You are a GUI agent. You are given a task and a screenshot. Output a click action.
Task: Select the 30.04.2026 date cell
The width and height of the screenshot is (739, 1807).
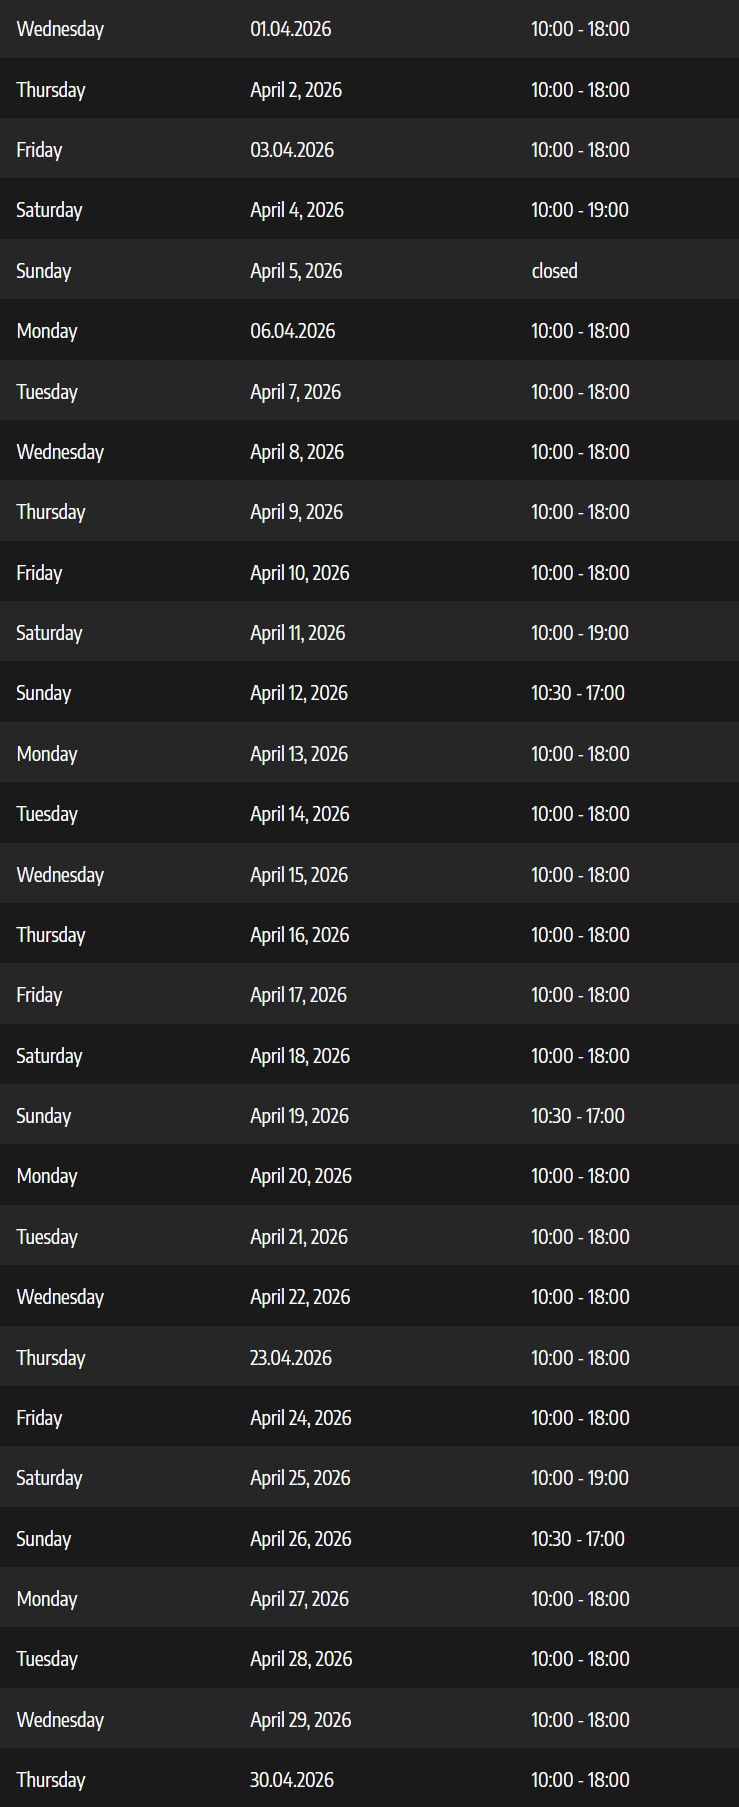pos(291,1780)
